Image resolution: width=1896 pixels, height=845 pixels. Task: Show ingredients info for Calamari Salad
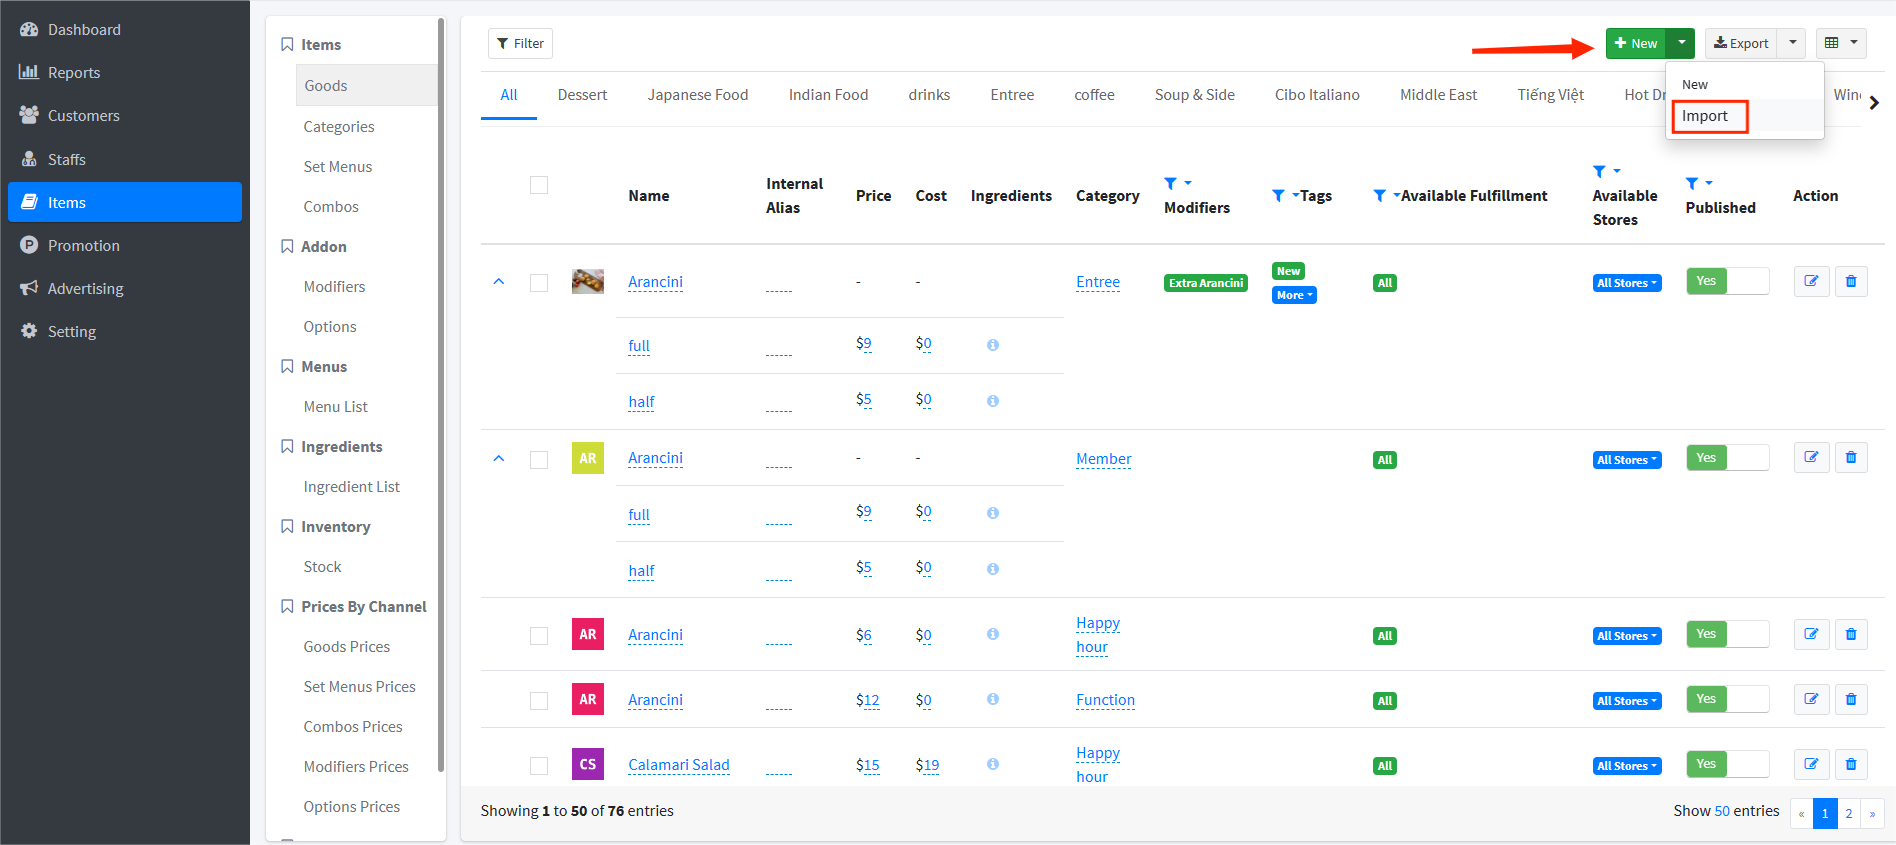[993, 764]
